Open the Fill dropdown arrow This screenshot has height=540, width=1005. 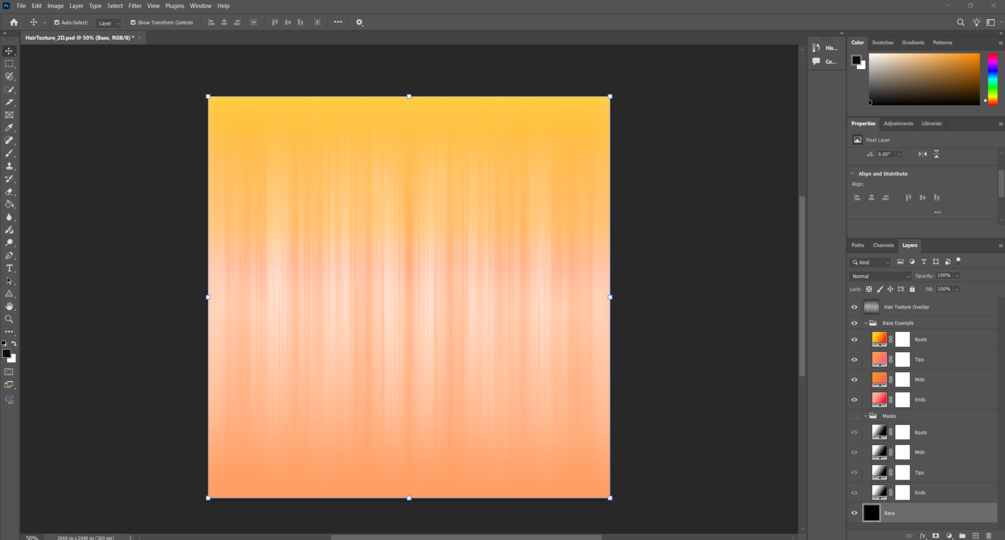pyautogui.click(x=956, y=289)
